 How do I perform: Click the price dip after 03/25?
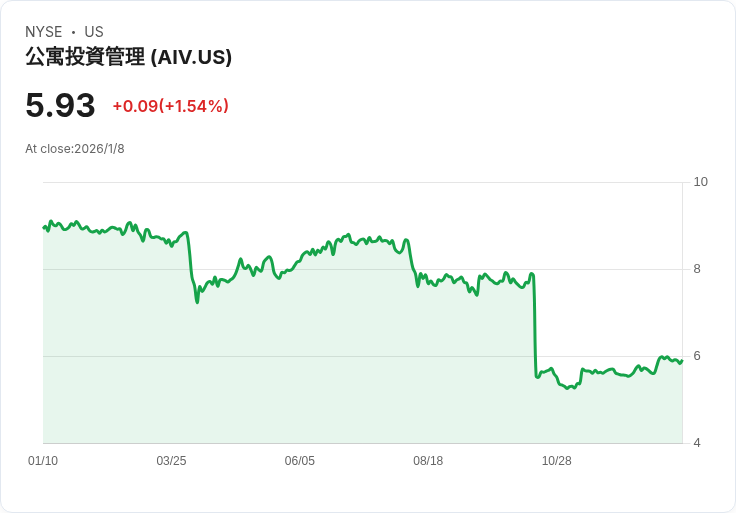point(197,300)
